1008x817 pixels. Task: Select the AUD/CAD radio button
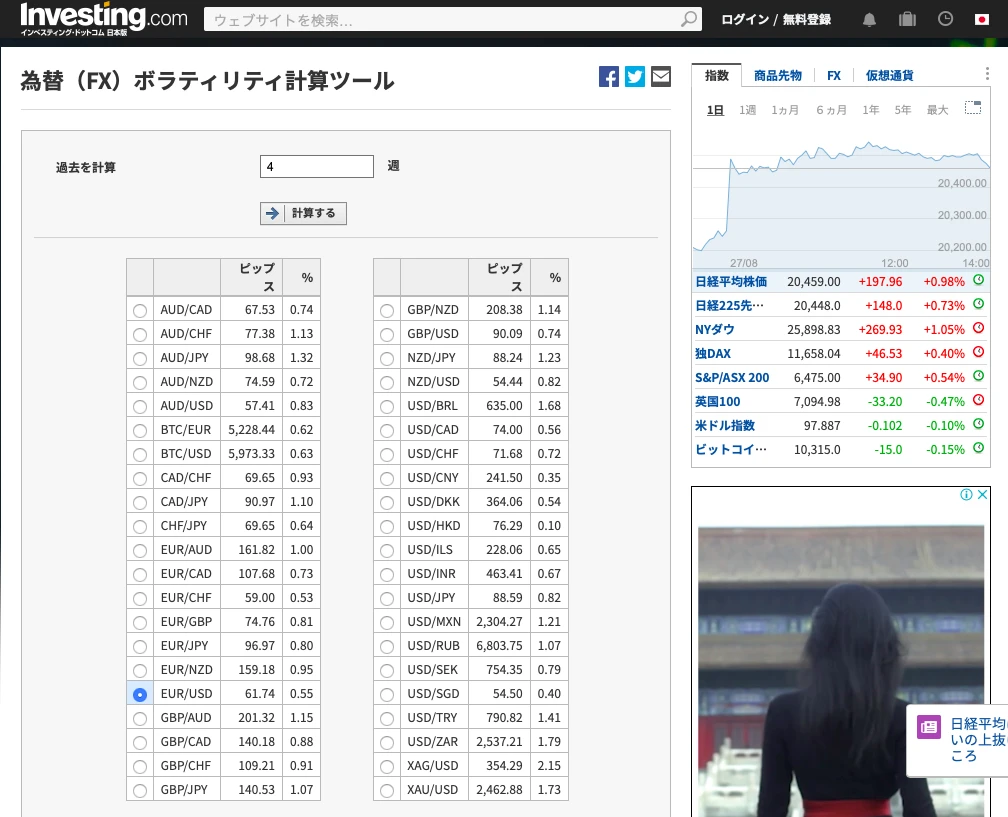tap(140, 310)
